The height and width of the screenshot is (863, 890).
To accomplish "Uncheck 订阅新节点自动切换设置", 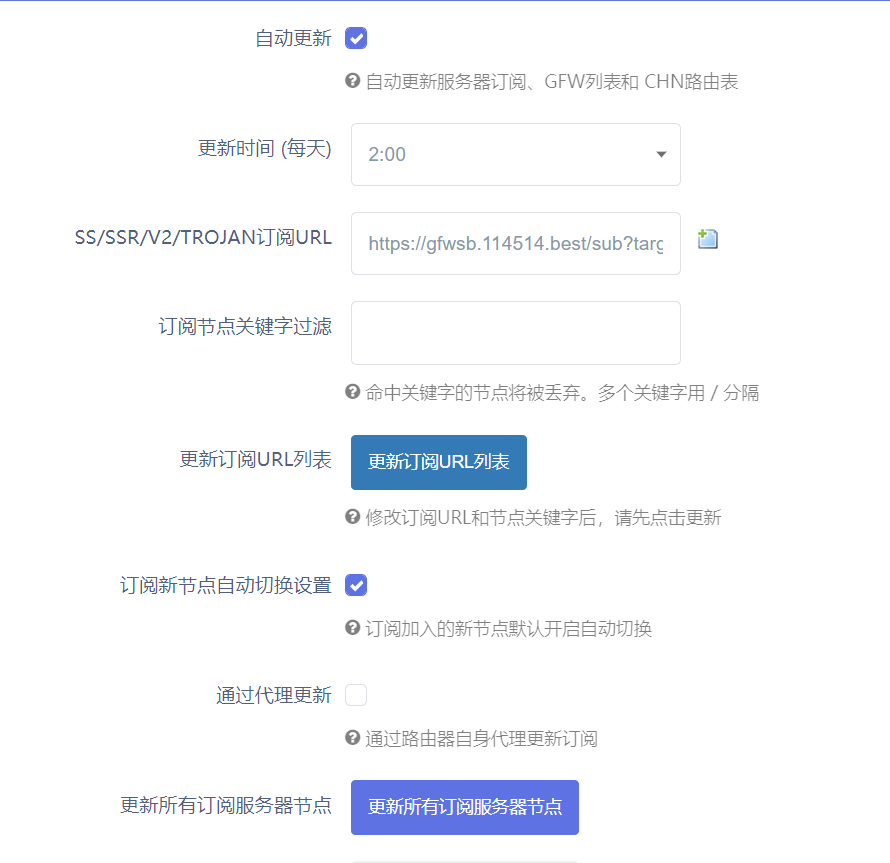I will click(x=356, y=585).
